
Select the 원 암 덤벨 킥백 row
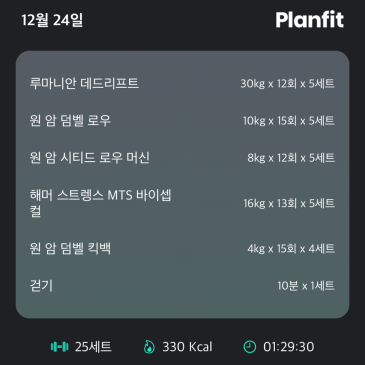(182, 249)
